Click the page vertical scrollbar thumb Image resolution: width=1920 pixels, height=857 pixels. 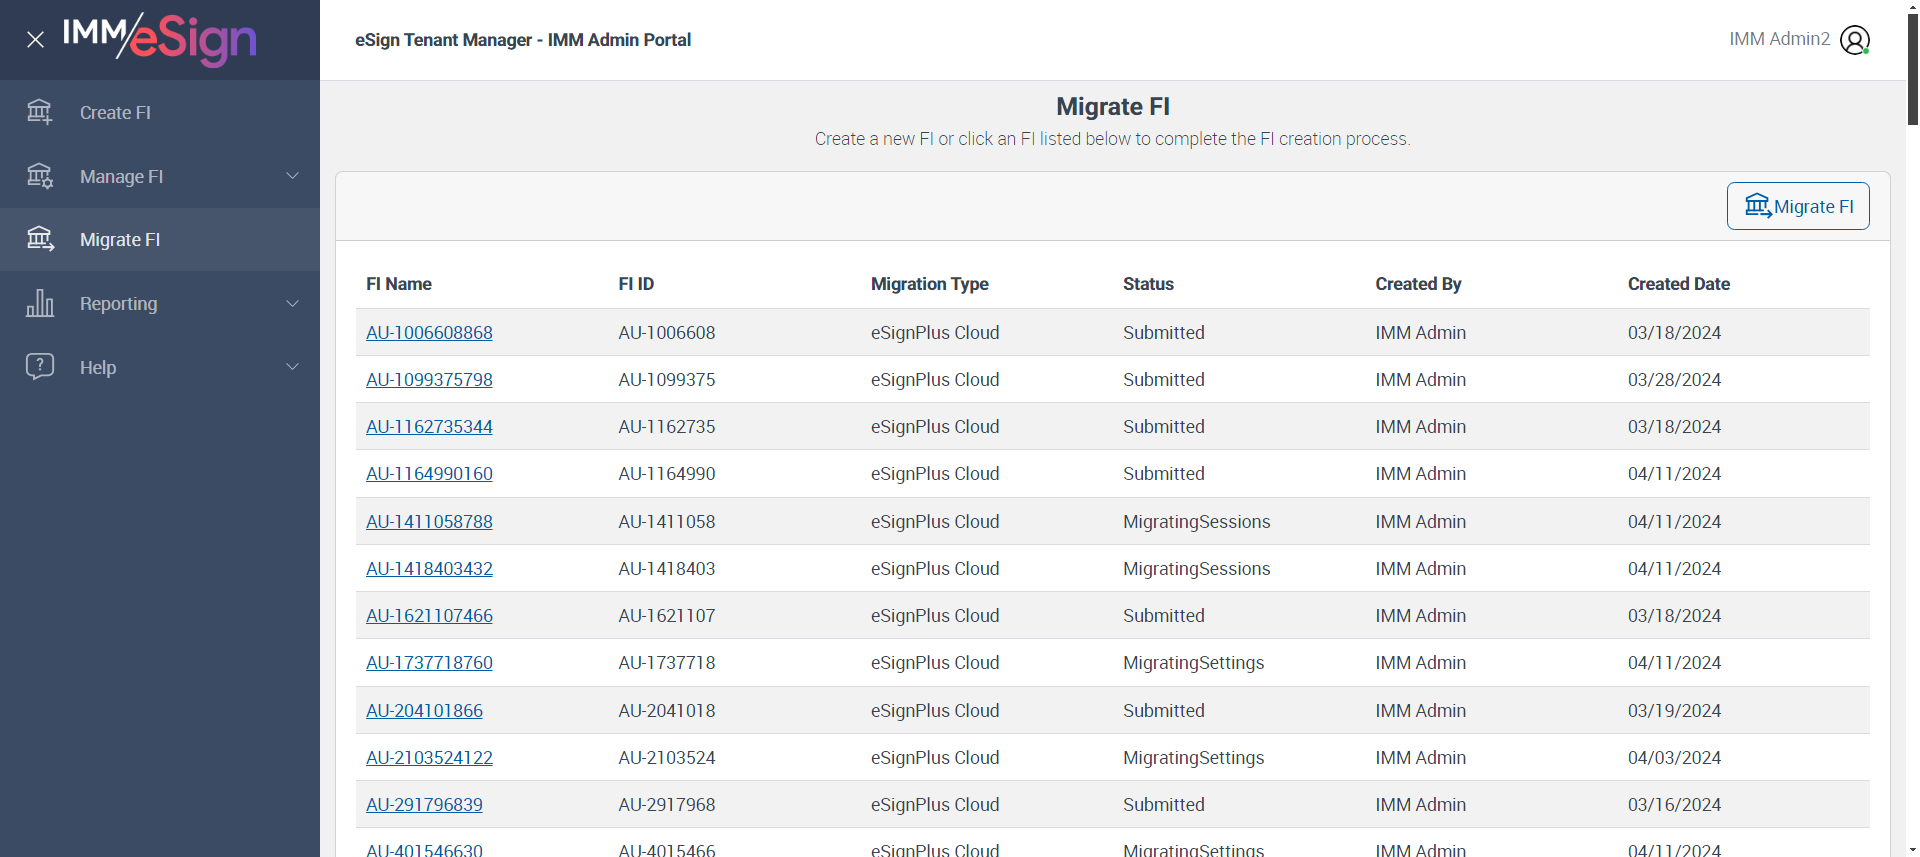point(1913,68)
